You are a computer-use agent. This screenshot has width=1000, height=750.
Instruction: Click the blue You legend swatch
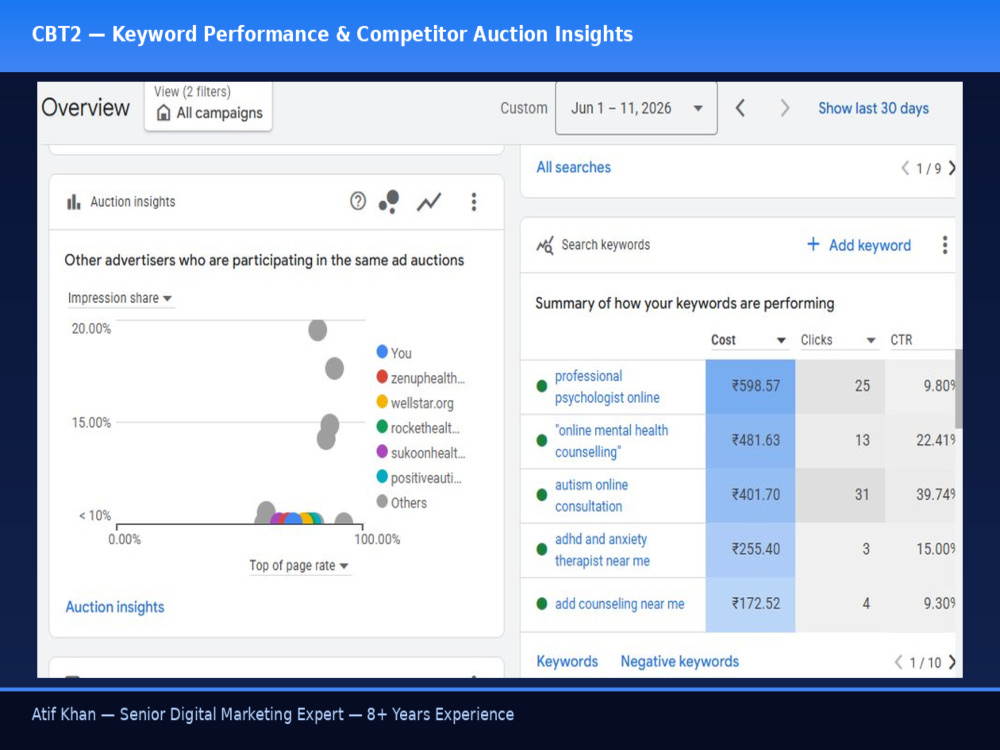382,352
